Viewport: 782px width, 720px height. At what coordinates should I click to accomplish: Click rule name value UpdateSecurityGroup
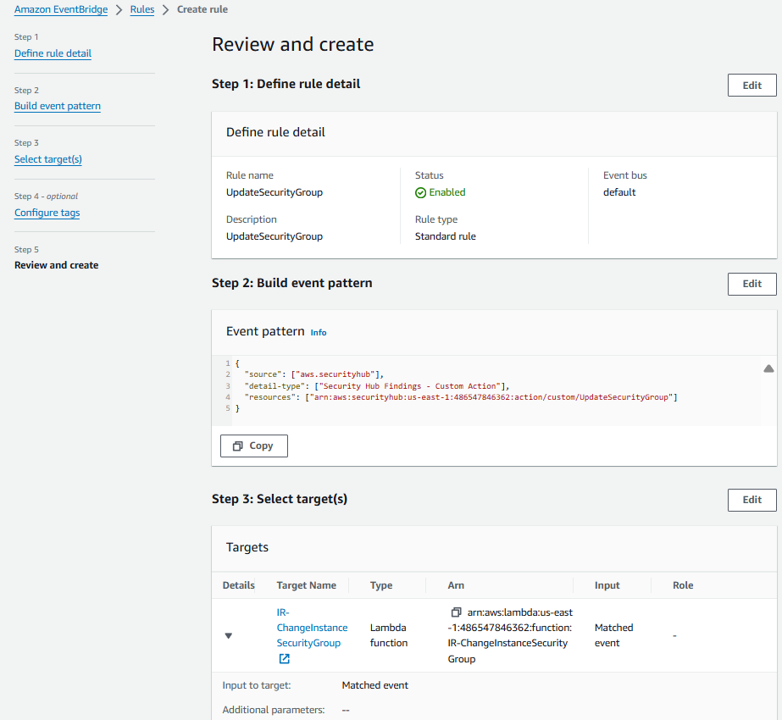point(274,192)
